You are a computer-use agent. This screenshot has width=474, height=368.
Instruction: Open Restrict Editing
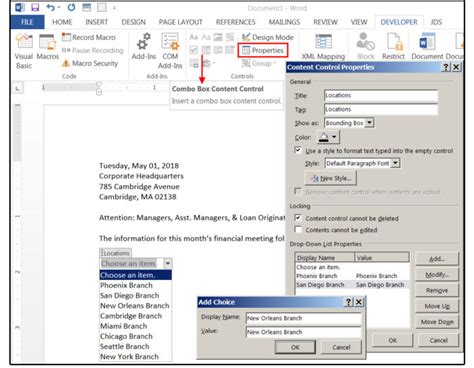point(393,47)
